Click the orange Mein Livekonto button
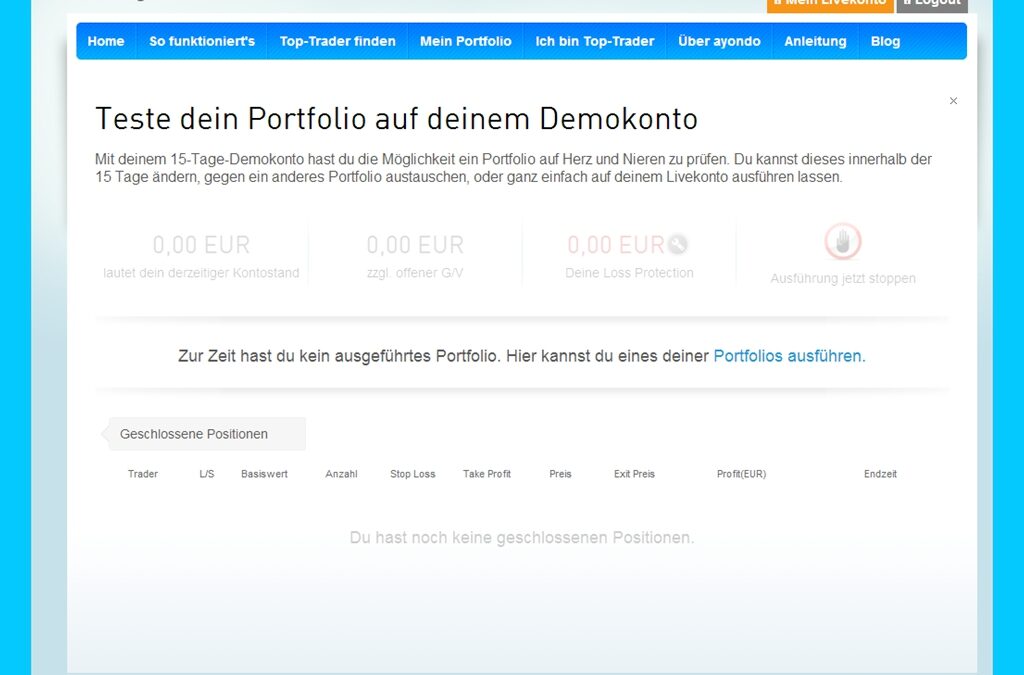The image size is (1024, 675). [x=829, y=4]
